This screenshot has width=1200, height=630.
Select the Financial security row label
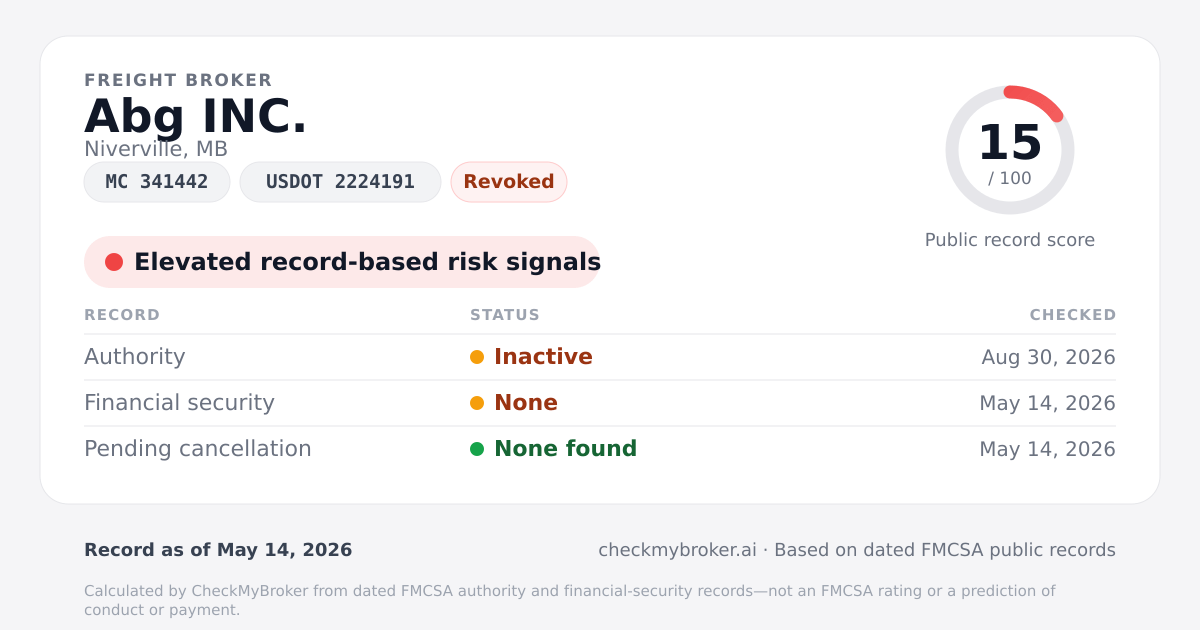(179, 403)
